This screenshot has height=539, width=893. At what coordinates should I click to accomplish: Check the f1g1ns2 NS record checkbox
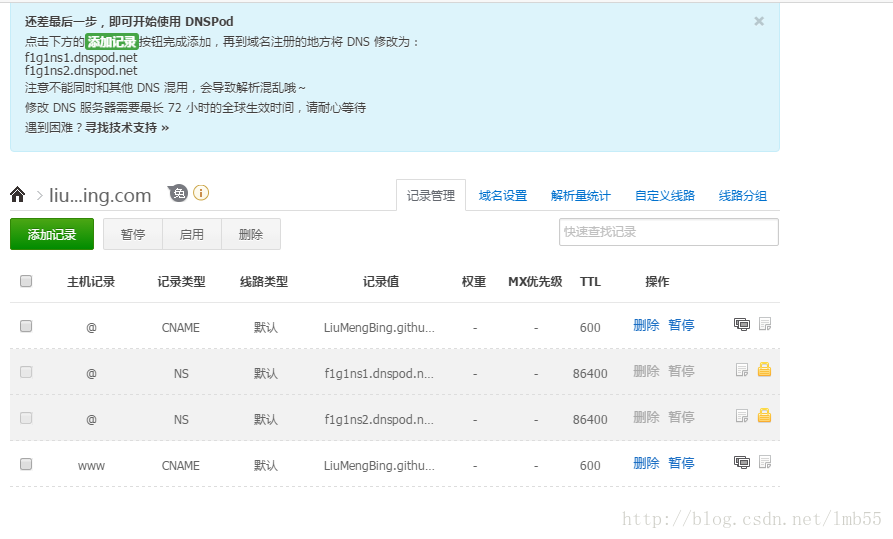pyautogui.click(x=26, y=418)
